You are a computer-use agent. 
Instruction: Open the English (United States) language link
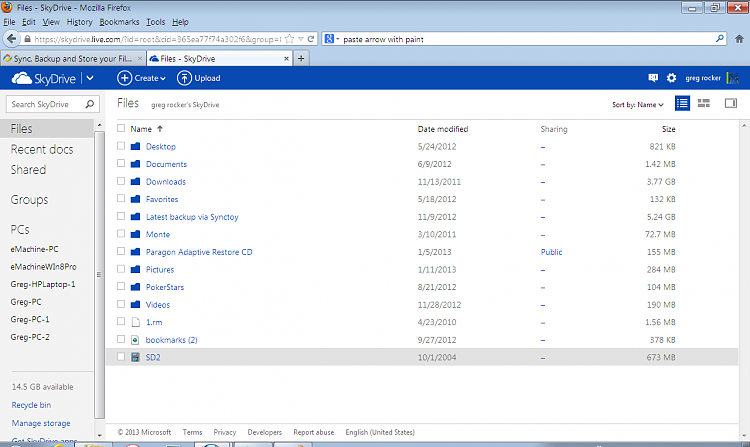tap(380, 432)
